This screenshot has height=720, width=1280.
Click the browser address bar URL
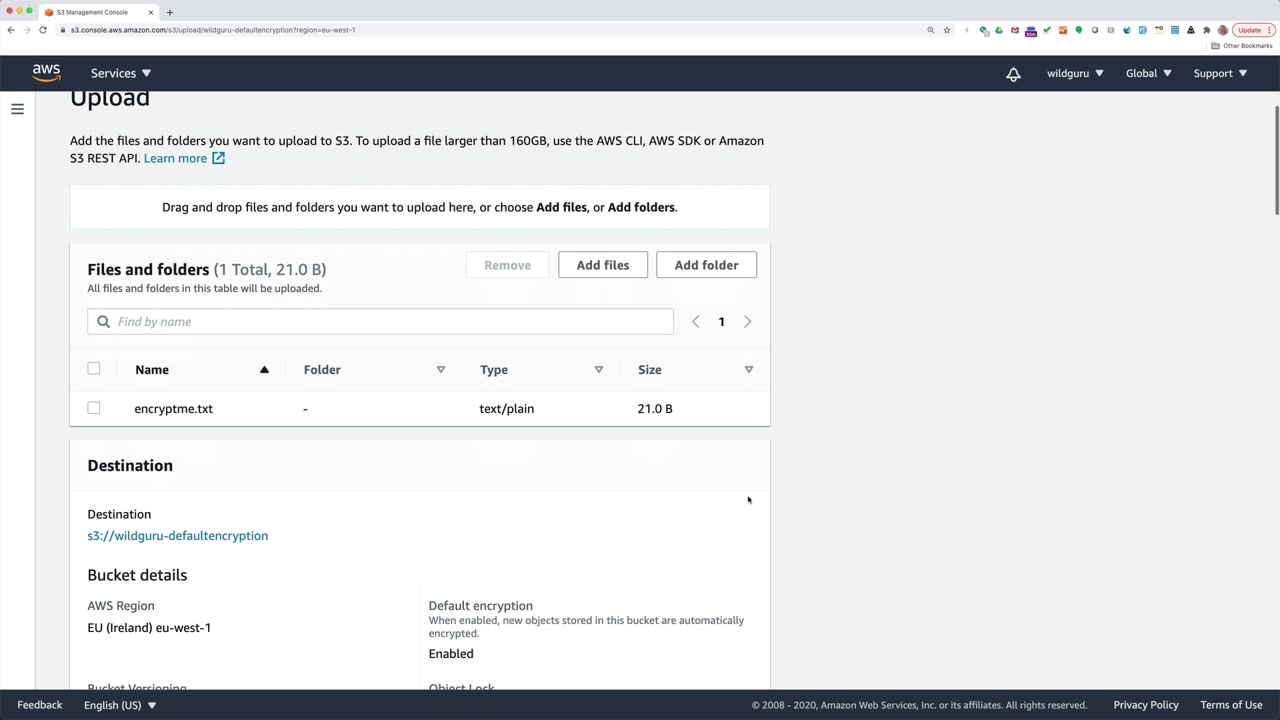click(213, 30)
